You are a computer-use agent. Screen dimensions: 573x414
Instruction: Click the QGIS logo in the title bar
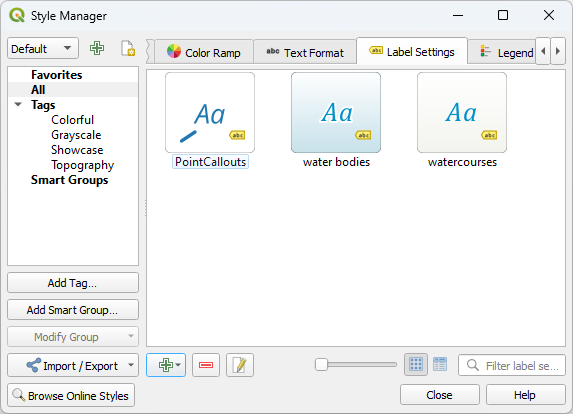point(17,16)
